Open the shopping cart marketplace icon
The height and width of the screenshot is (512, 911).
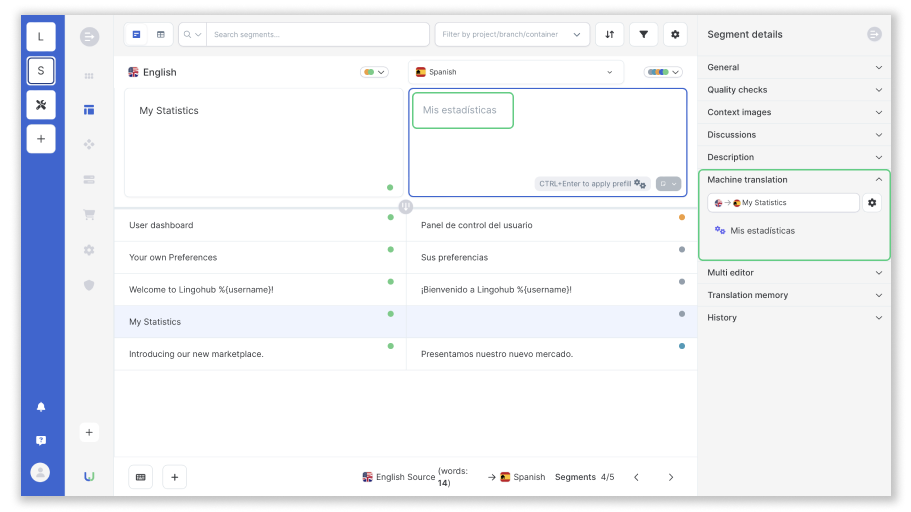pos(89,214)
